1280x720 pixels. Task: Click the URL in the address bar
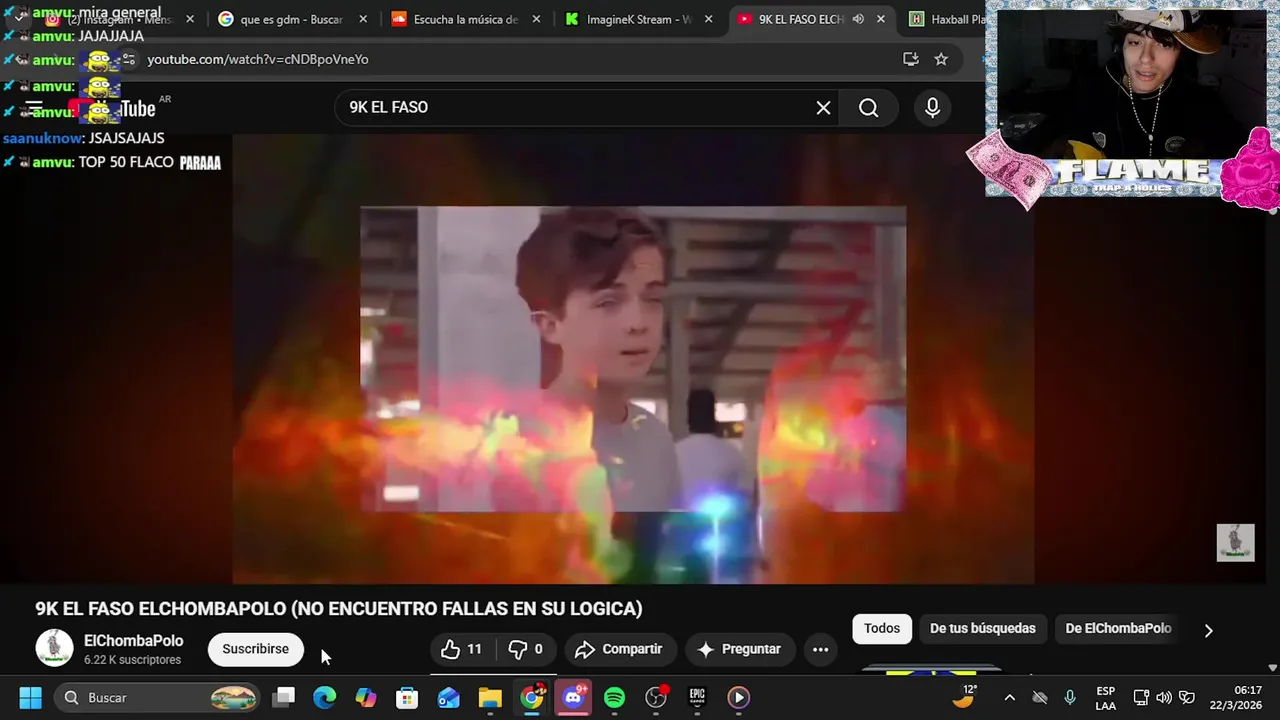pyautogui.click(x=258, y=59)
